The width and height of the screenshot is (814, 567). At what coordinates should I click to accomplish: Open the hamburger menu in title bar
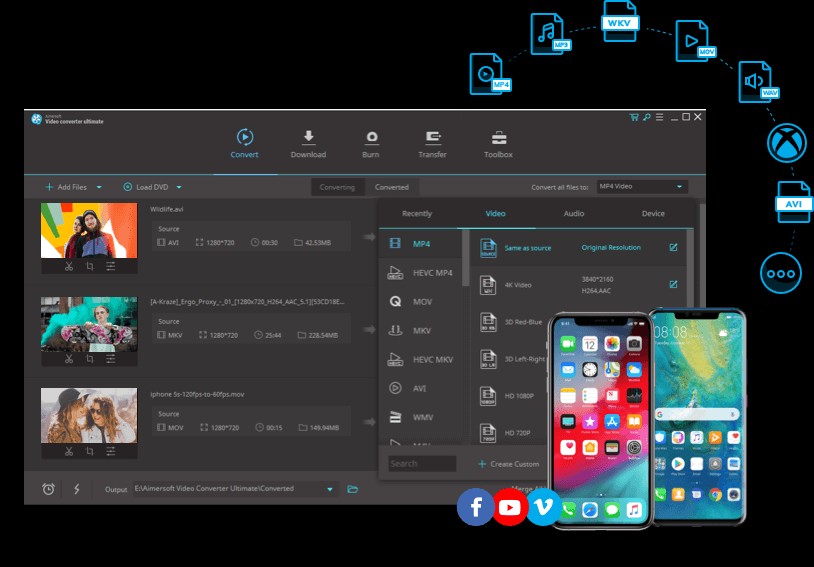coord(659,117)
